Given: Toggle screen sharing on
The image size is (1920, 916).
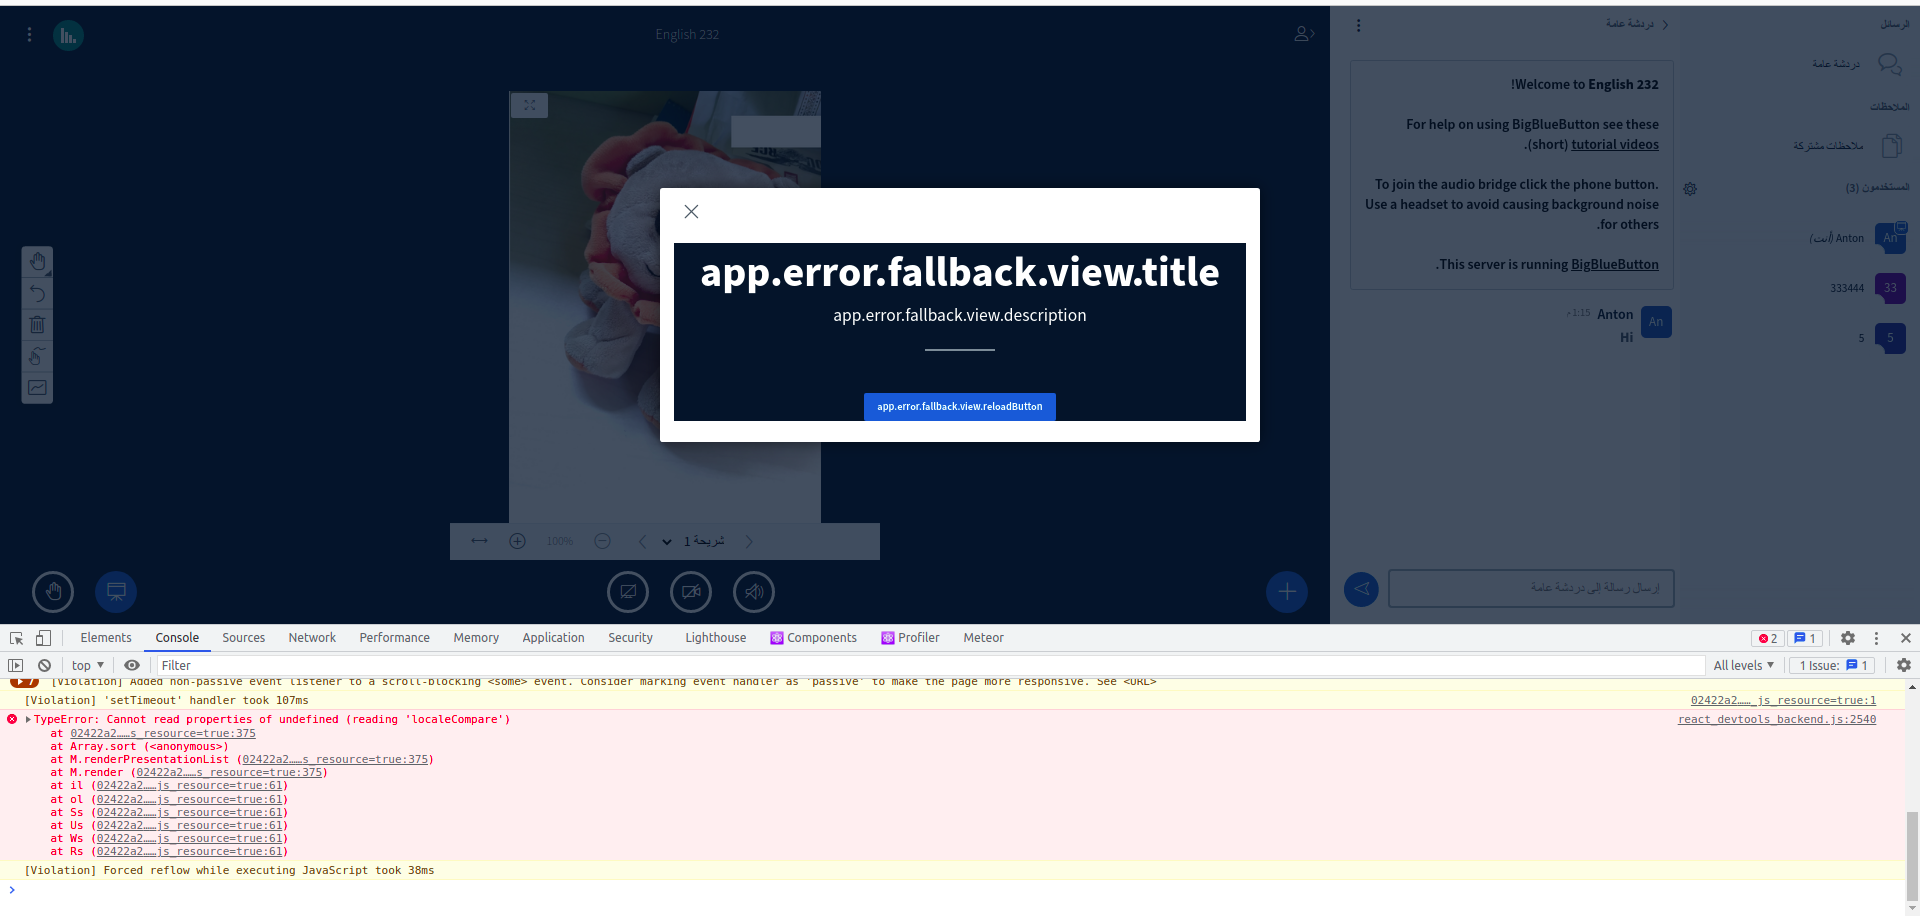Looking at the screenshot, I should point(628,591).
